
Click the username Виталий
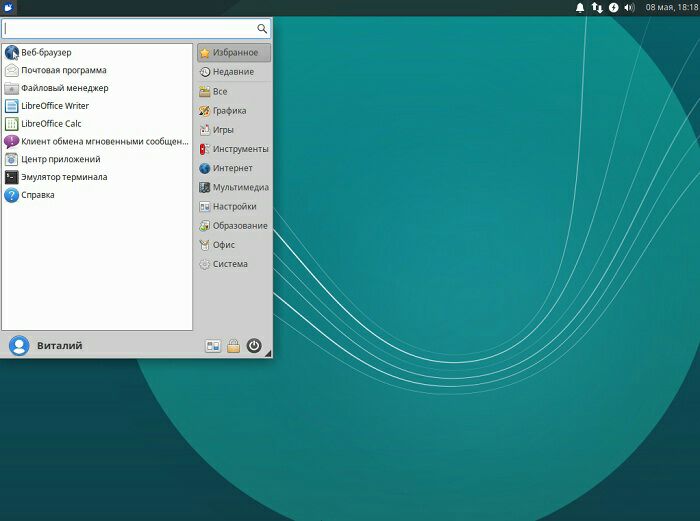59,346
